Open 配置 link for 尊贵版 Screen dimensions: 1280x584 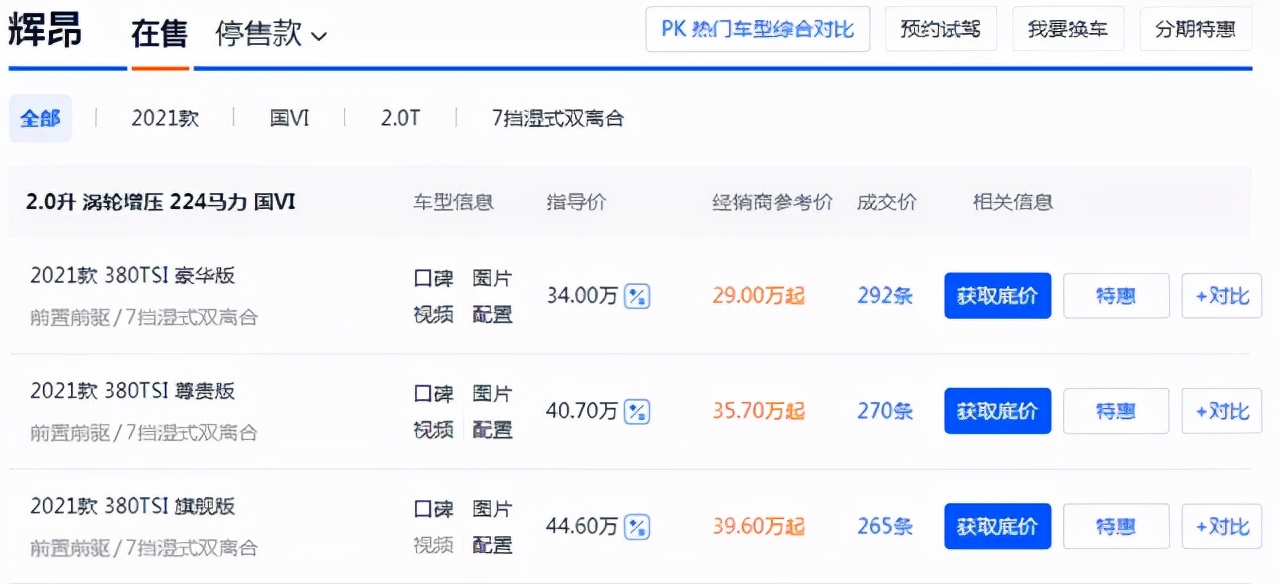point(492,430)
